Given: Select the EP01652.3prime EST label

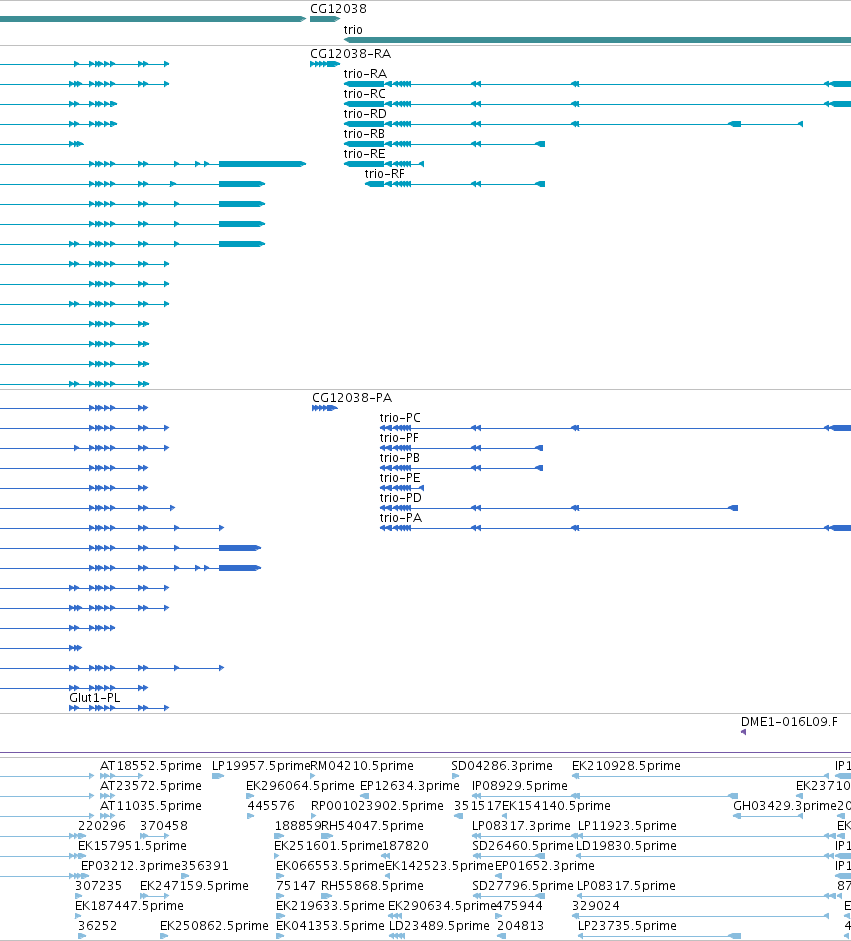Looking at the screenshot, I should tap(544, 865).
